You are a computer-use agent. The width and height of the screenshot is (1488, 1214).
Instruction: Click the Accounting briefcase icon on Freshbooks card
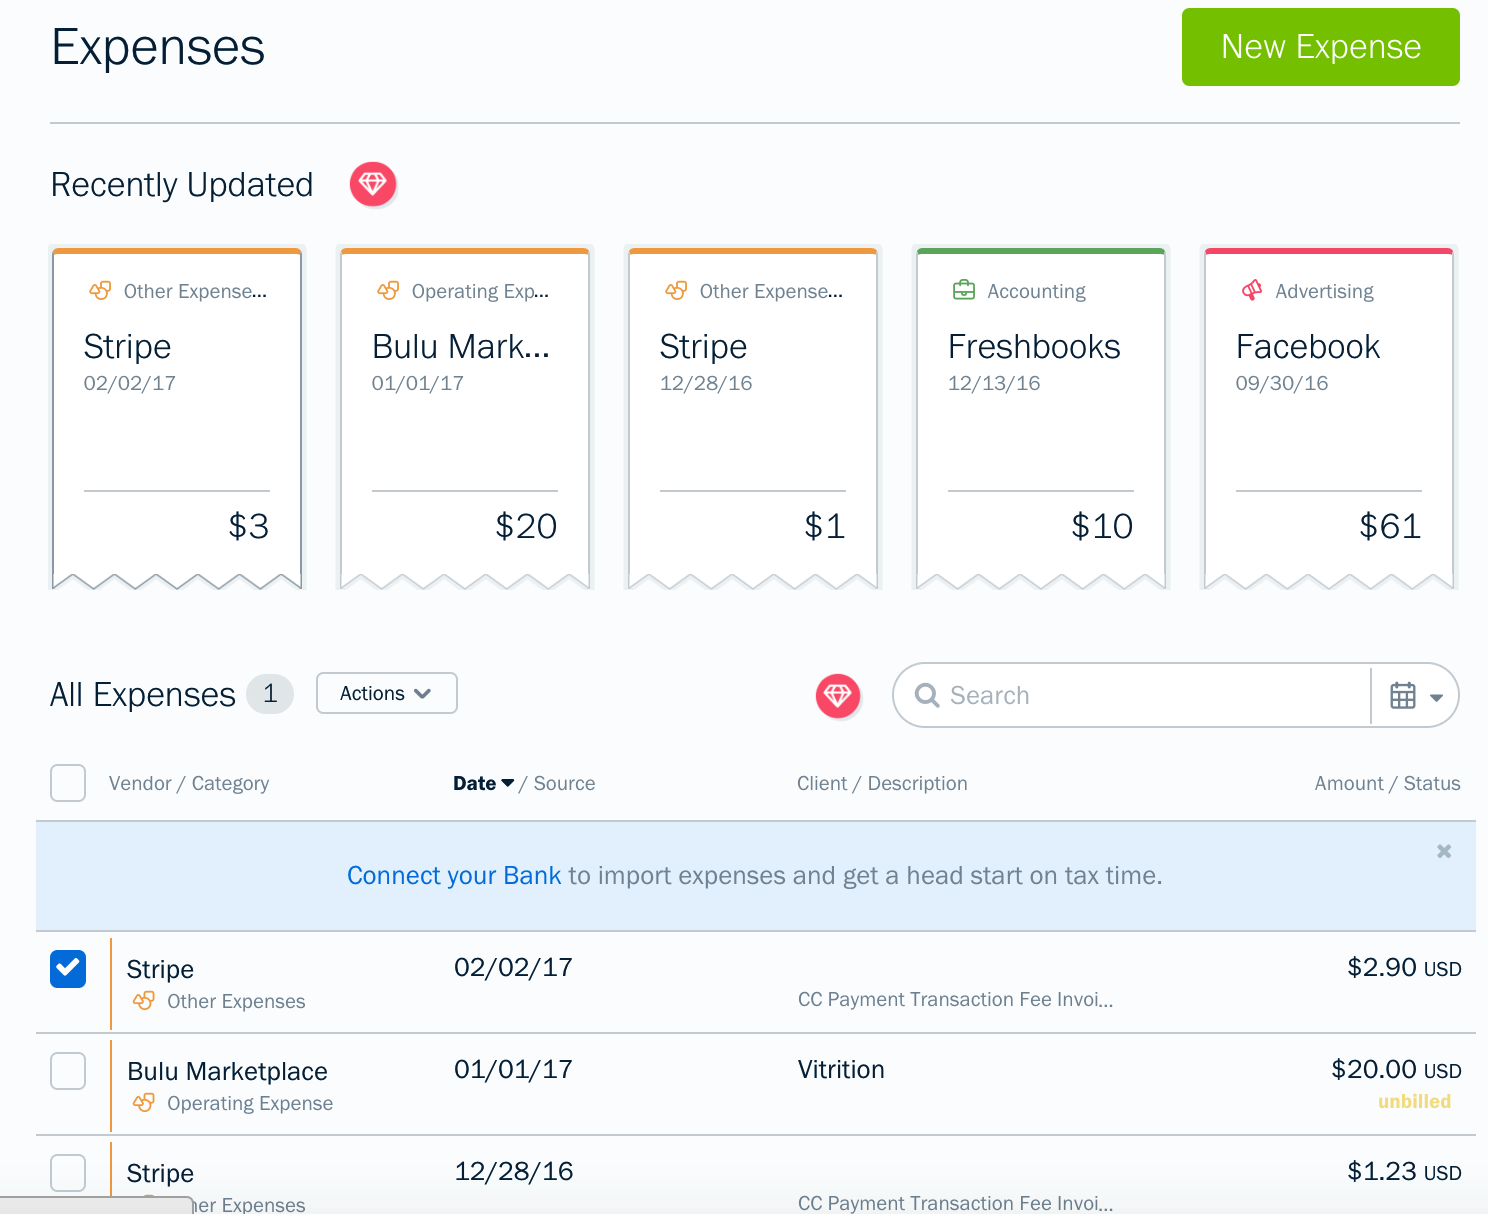coord(963,291)
